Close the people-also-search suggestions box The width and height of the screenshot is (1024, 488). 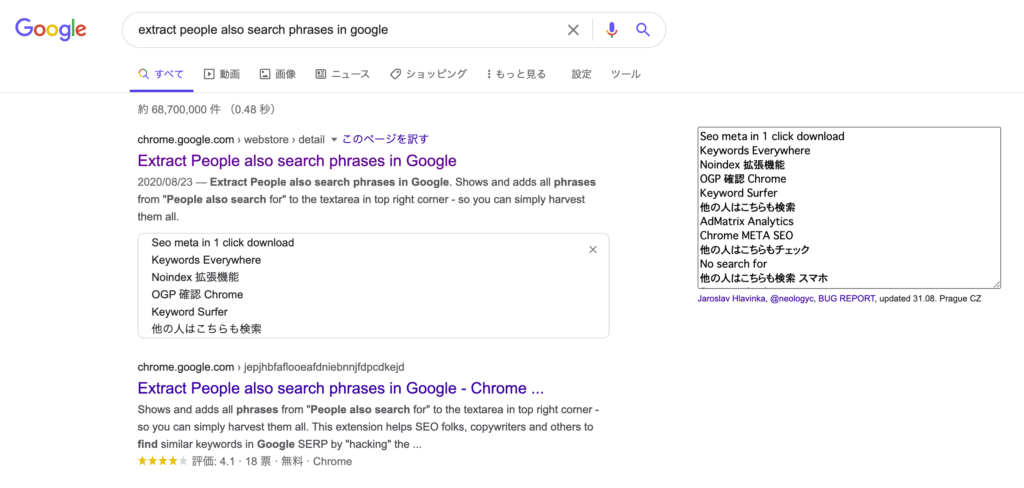point(593,250)
